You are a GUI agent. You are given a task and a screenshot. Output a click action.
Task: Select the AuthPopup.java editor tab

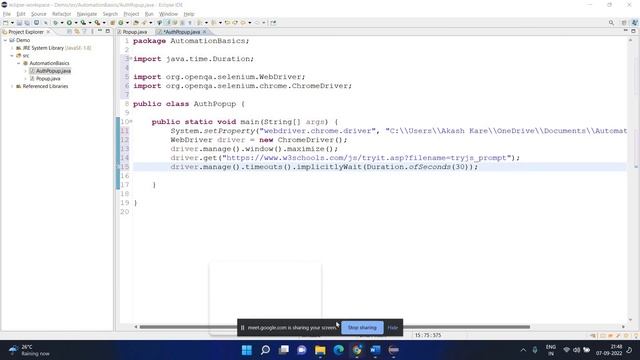coord(181,32)
